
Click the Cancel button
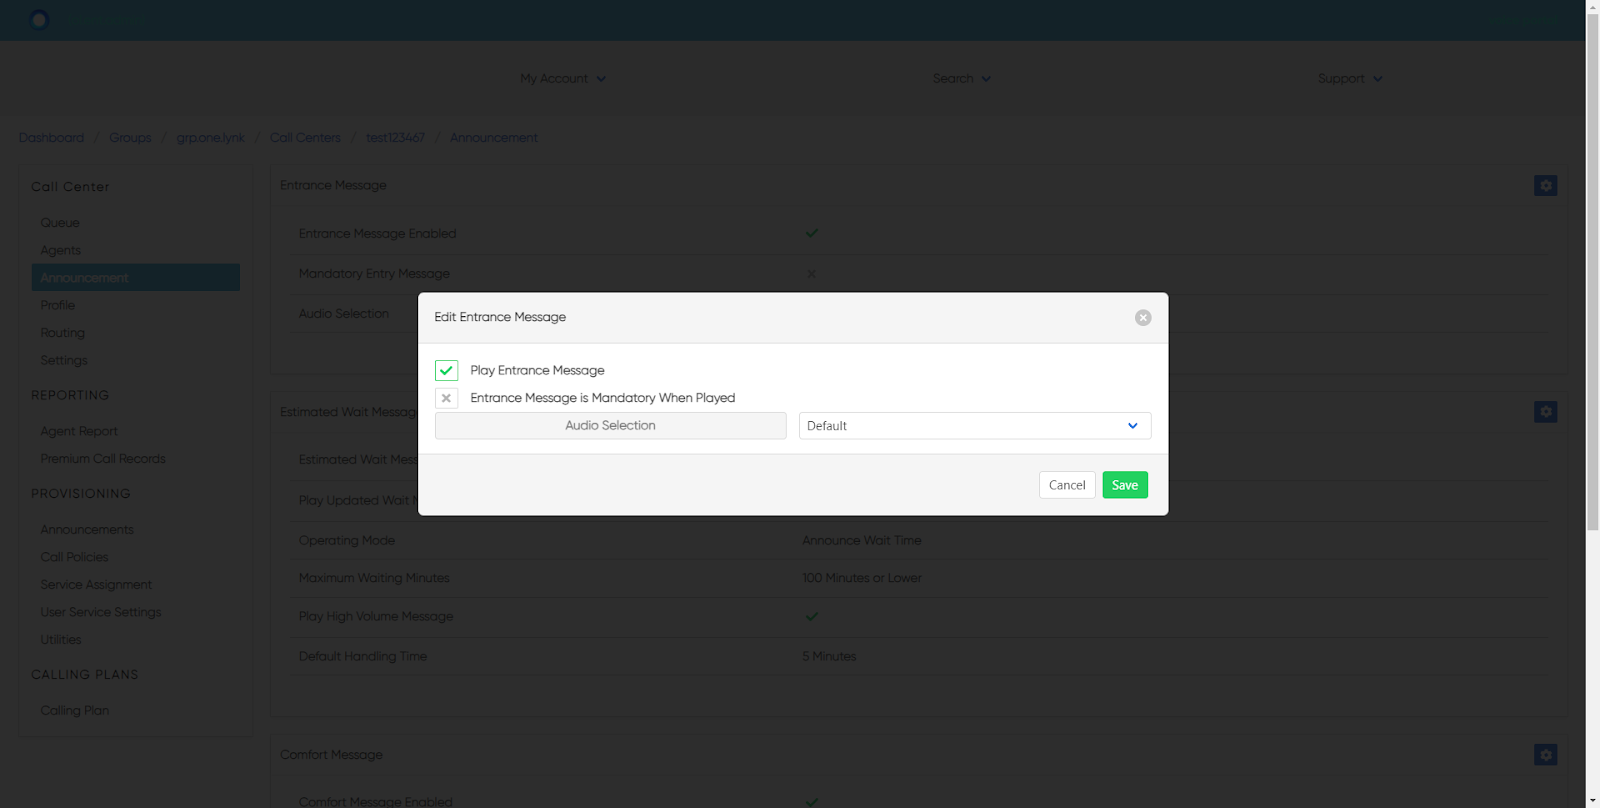[x=1067, y=485]
